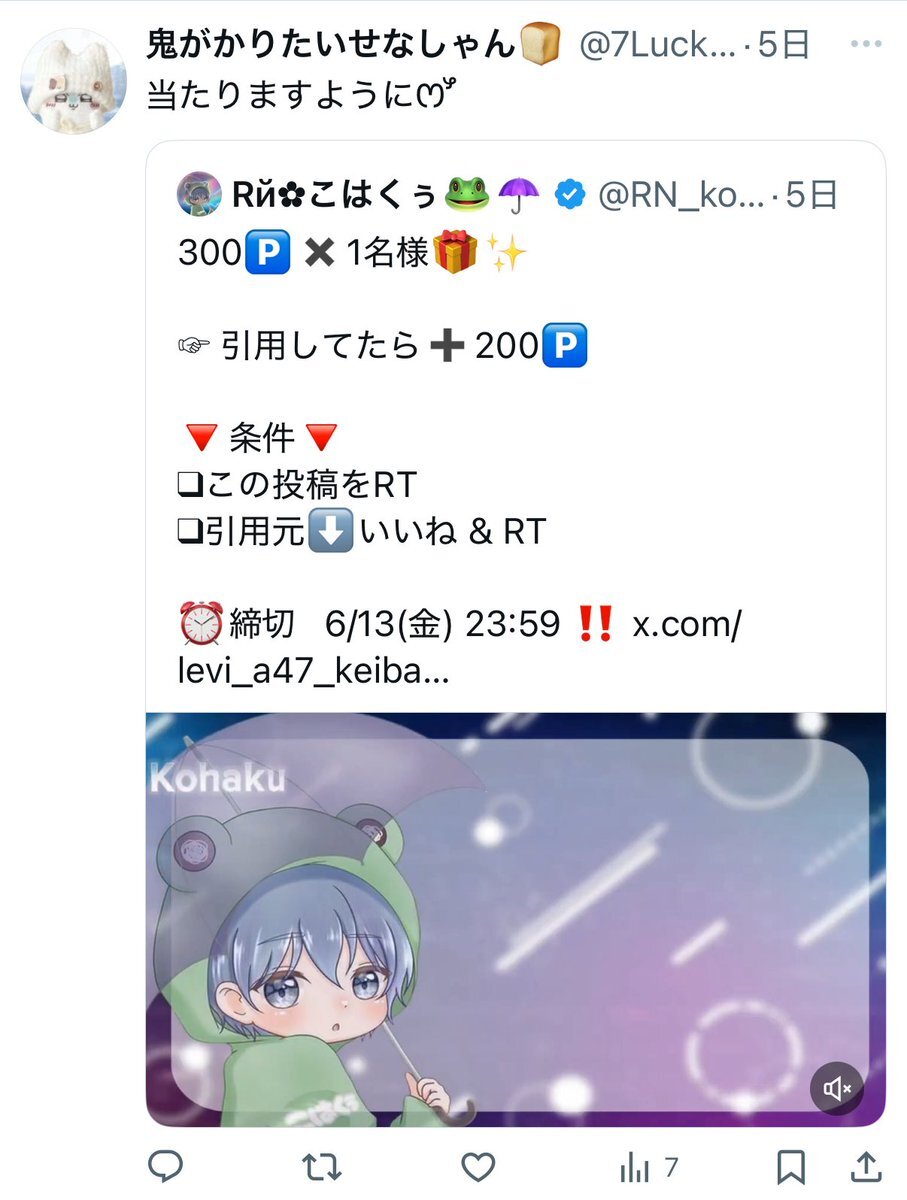Unmute the video with the speaker icon

coord(836,1088)
